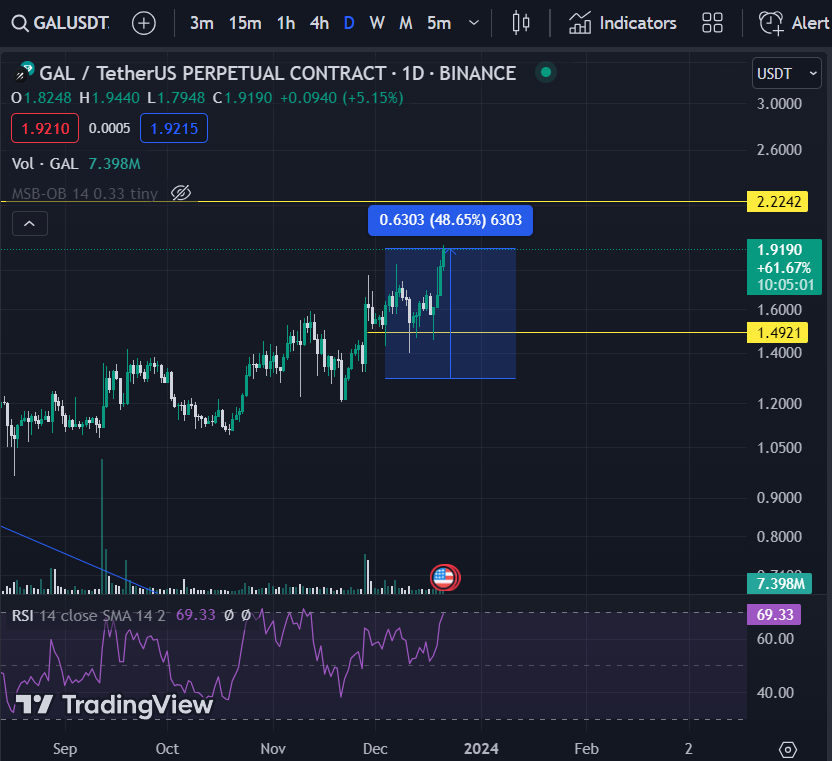Switch to the 1h timeframe
Viewport: 832px width, 761px height.
(286, 23)
